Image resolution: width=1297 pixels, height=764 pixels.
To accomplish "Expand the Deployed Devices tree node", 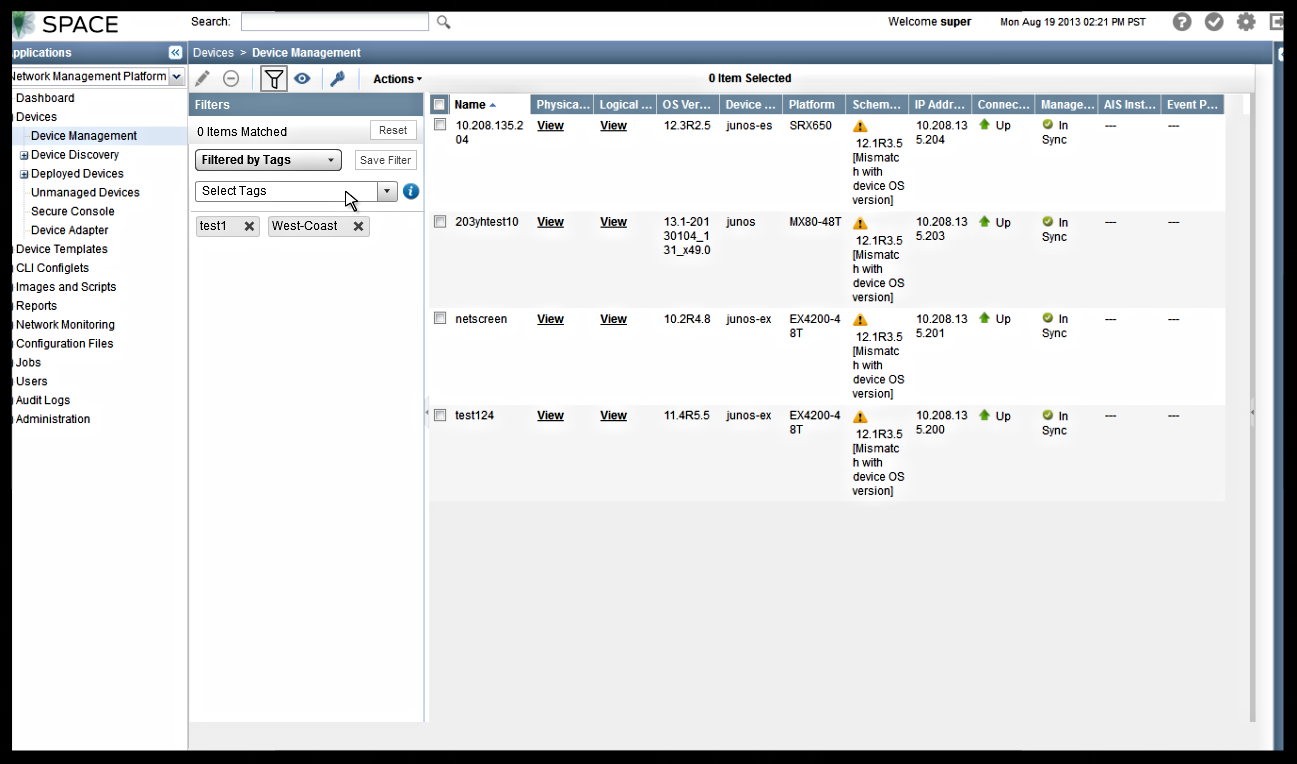I will coord(24,174).
